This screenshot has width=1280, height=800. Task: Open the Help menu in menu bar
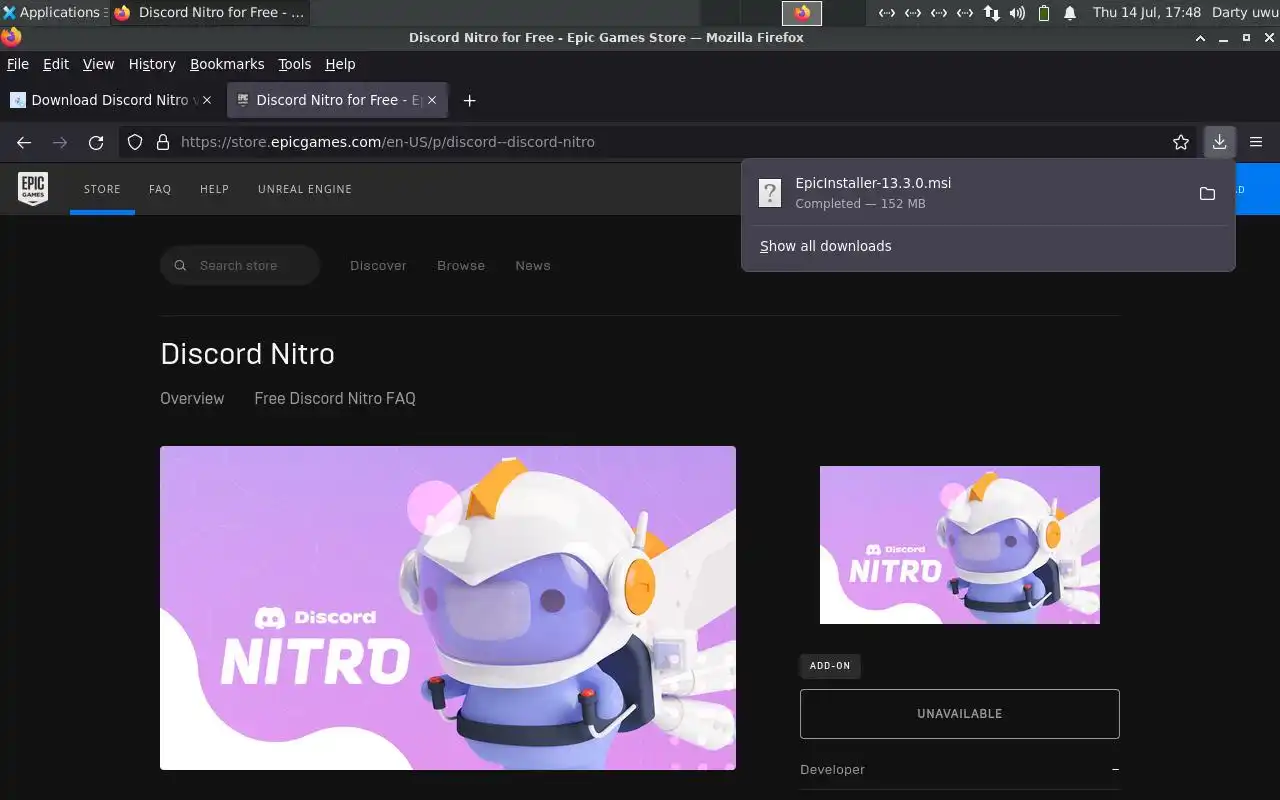click(340, 64)
